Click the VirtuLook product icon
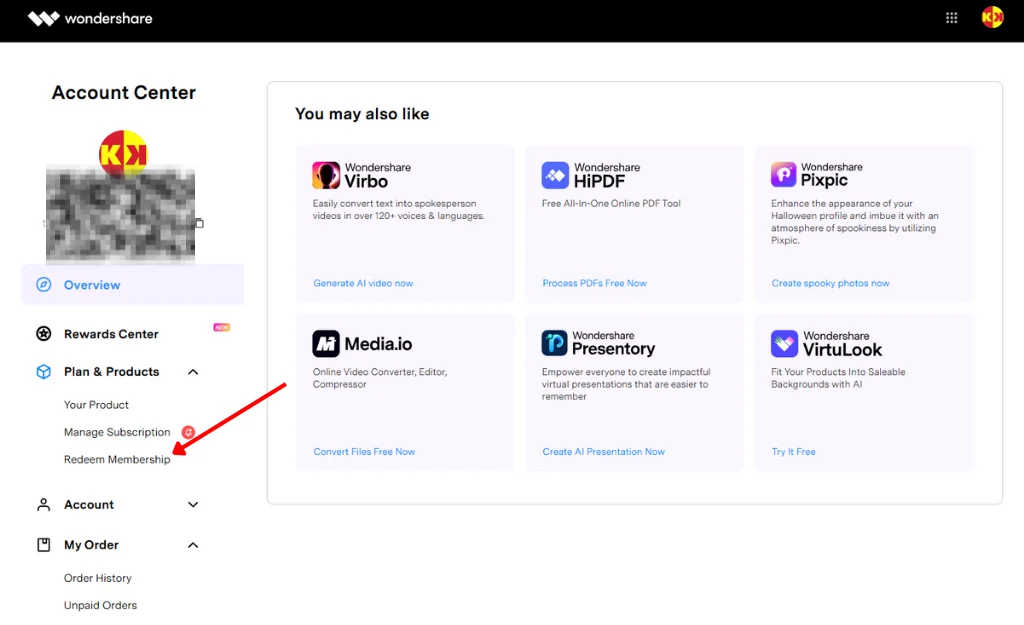 point(784,344)
